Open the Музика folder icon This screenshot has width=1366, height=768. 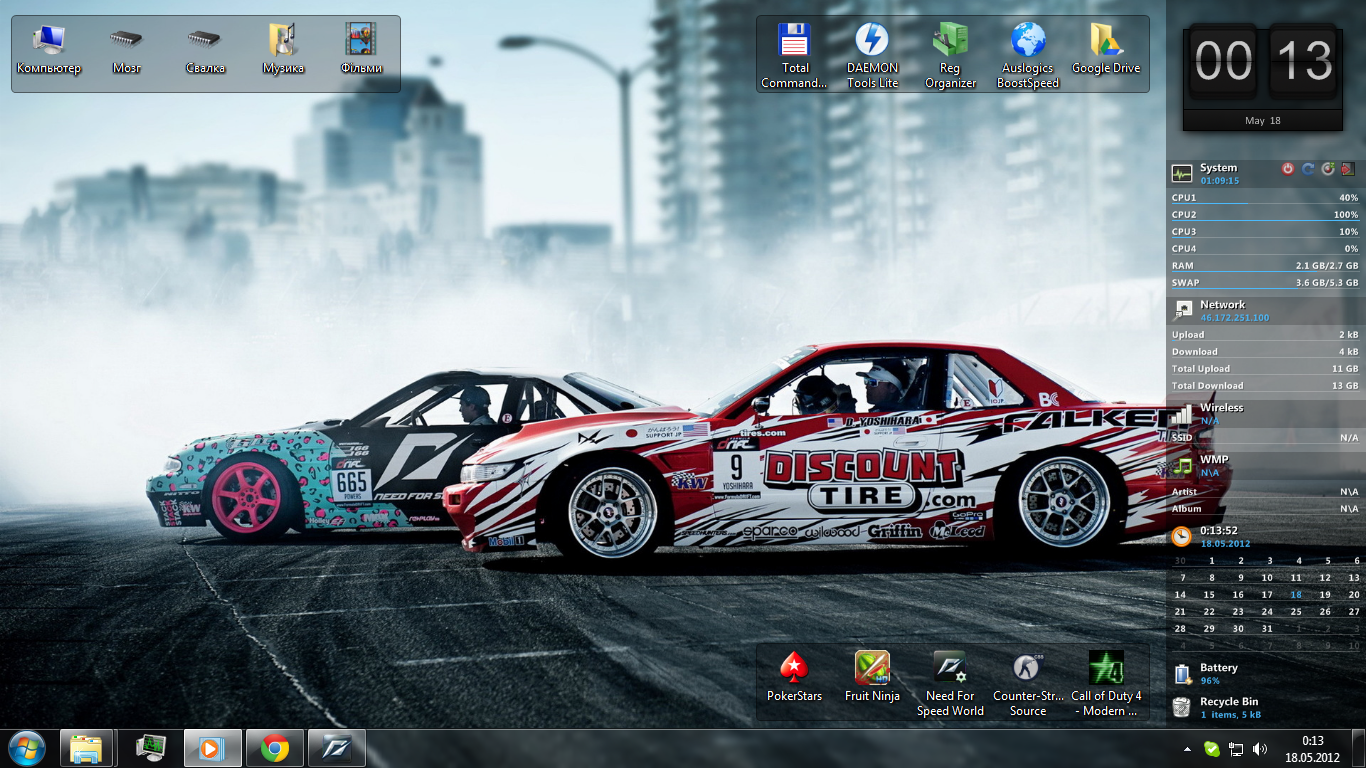[283, 50]
